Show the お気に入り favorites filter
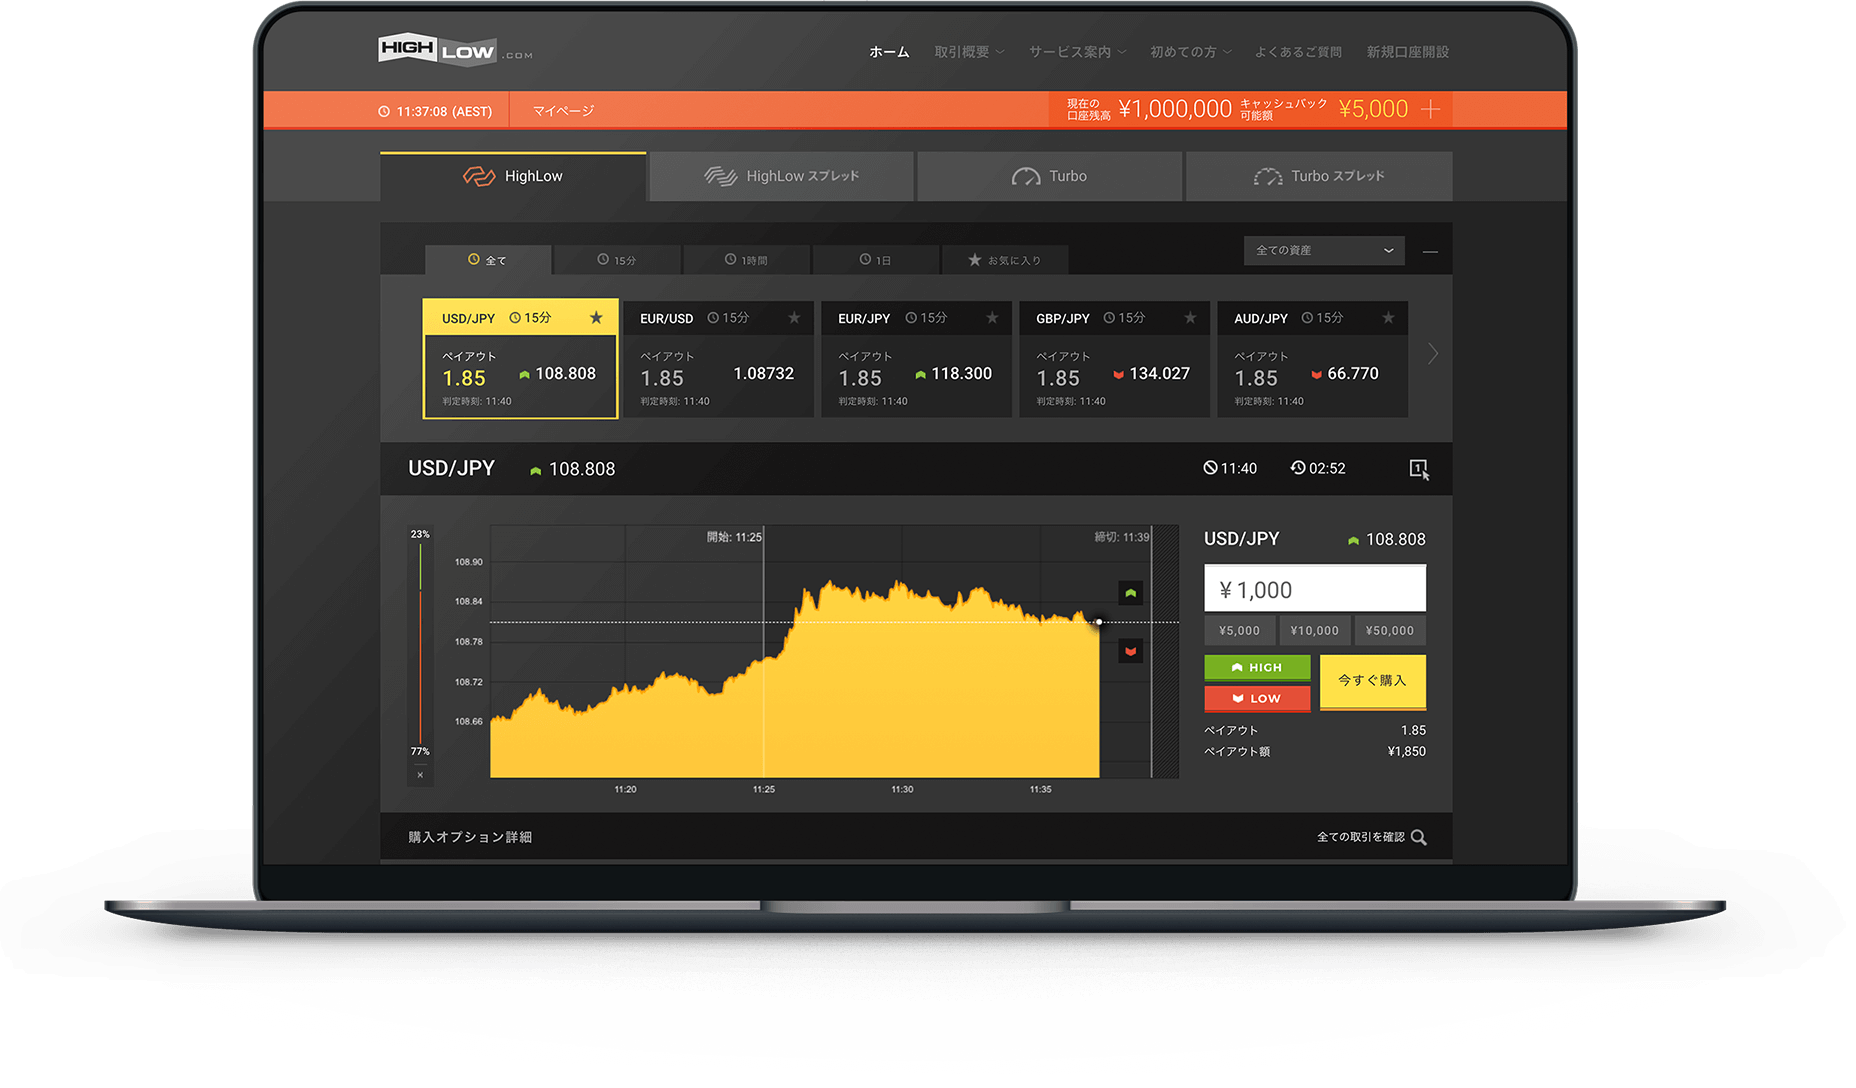Screen dimensions: 1856x1088 pos(1004,260)
